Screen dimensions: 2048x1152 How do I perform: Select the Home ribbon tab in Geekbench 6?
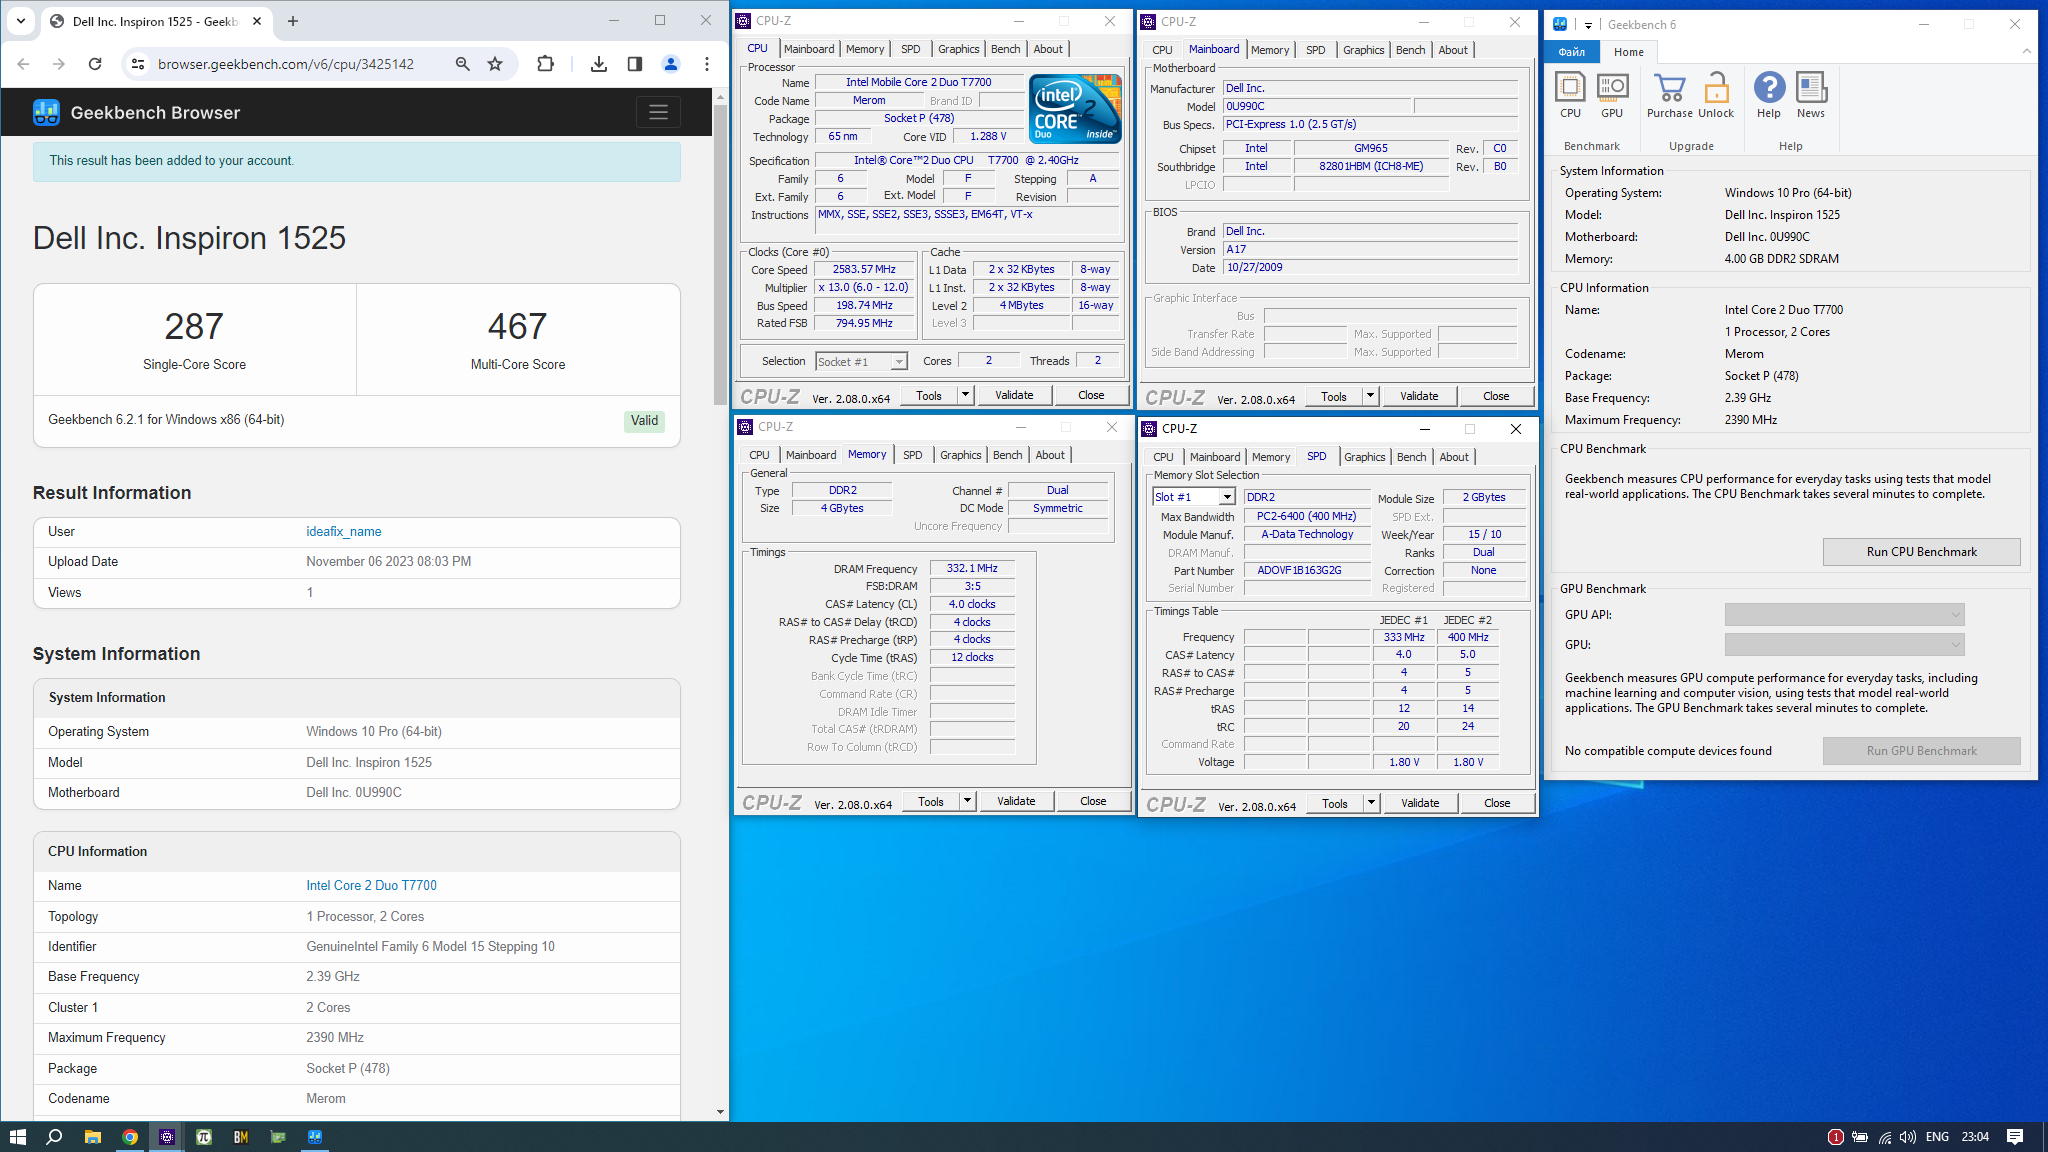[1629, 52]
